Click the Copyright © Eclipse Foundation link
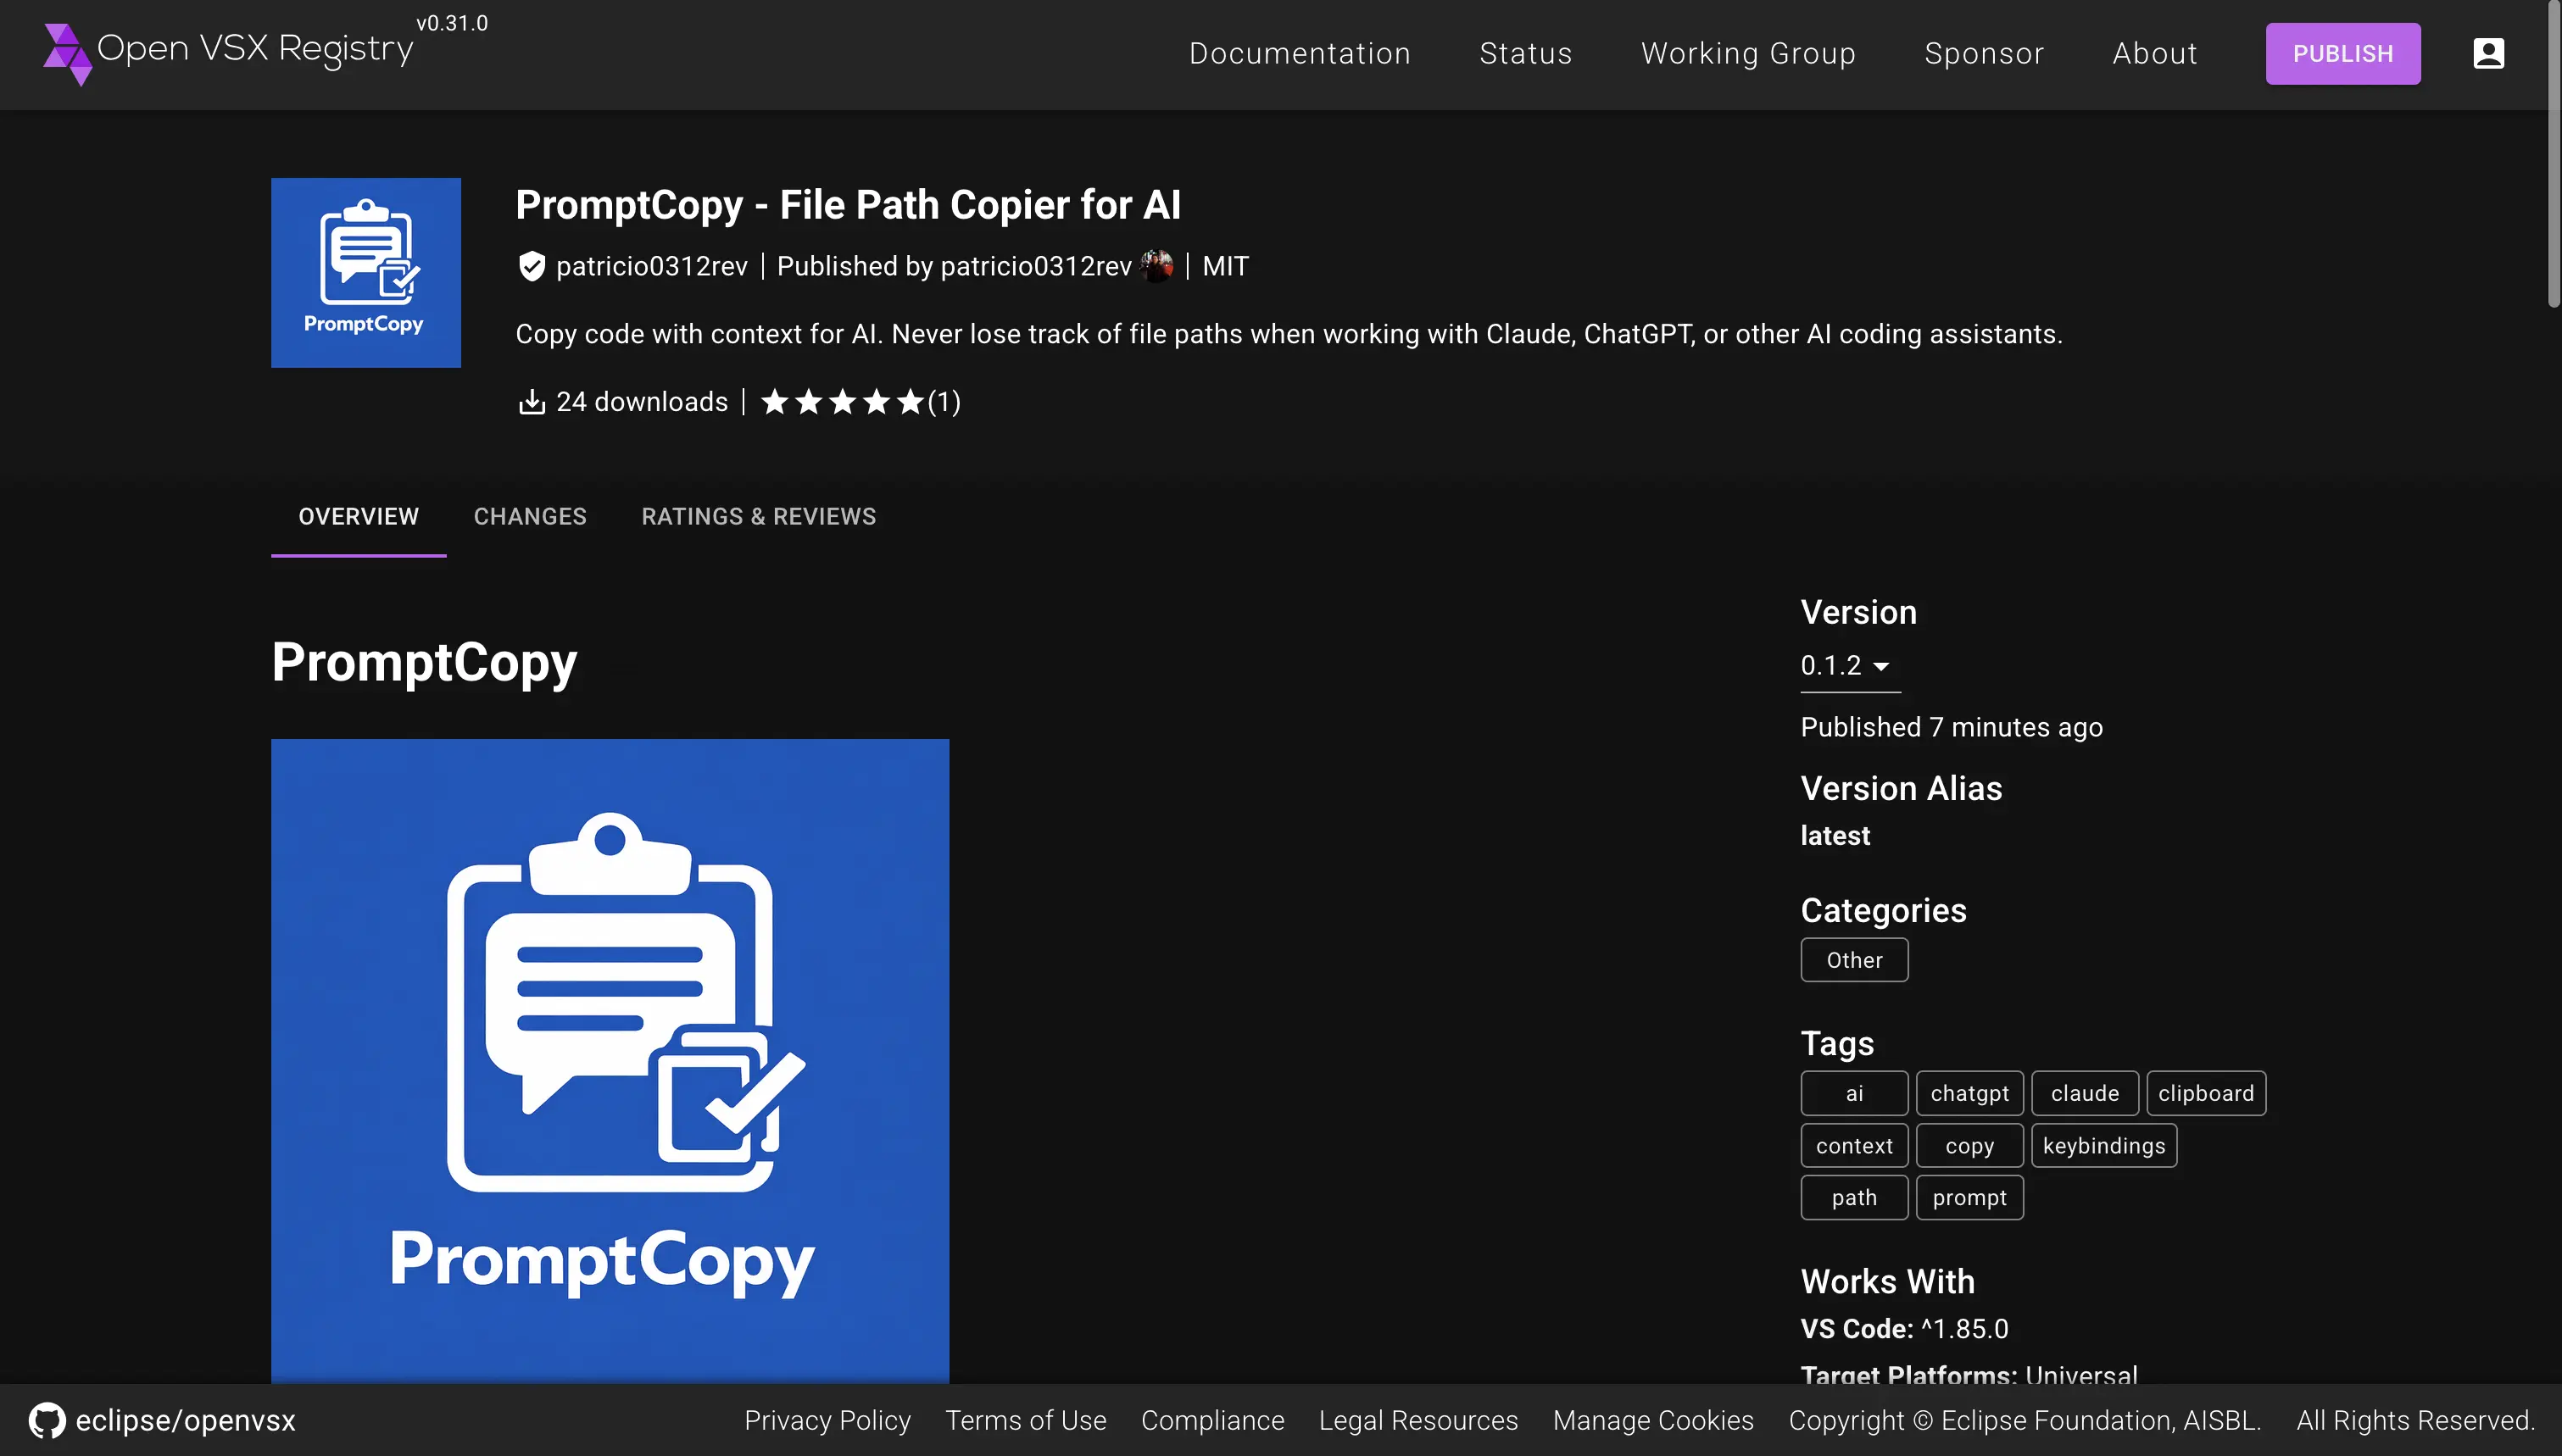Viewport: 2562px width, 1456px height. (2025, 1420)
